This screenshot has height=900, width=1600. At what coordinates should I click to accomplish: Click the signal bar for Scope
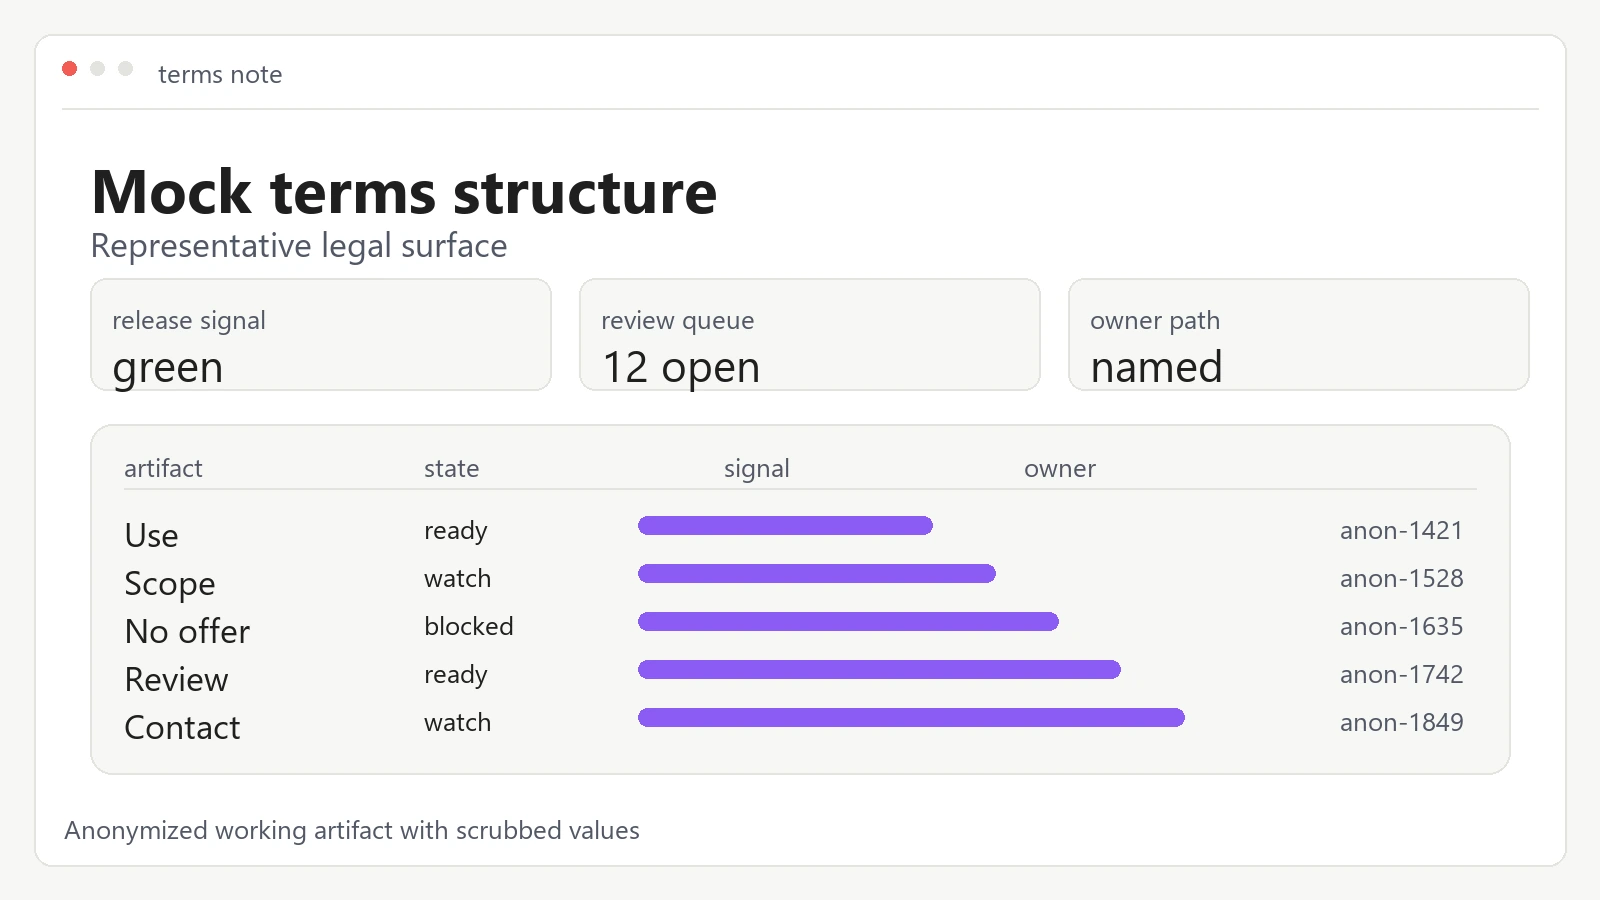pos(817,573)
